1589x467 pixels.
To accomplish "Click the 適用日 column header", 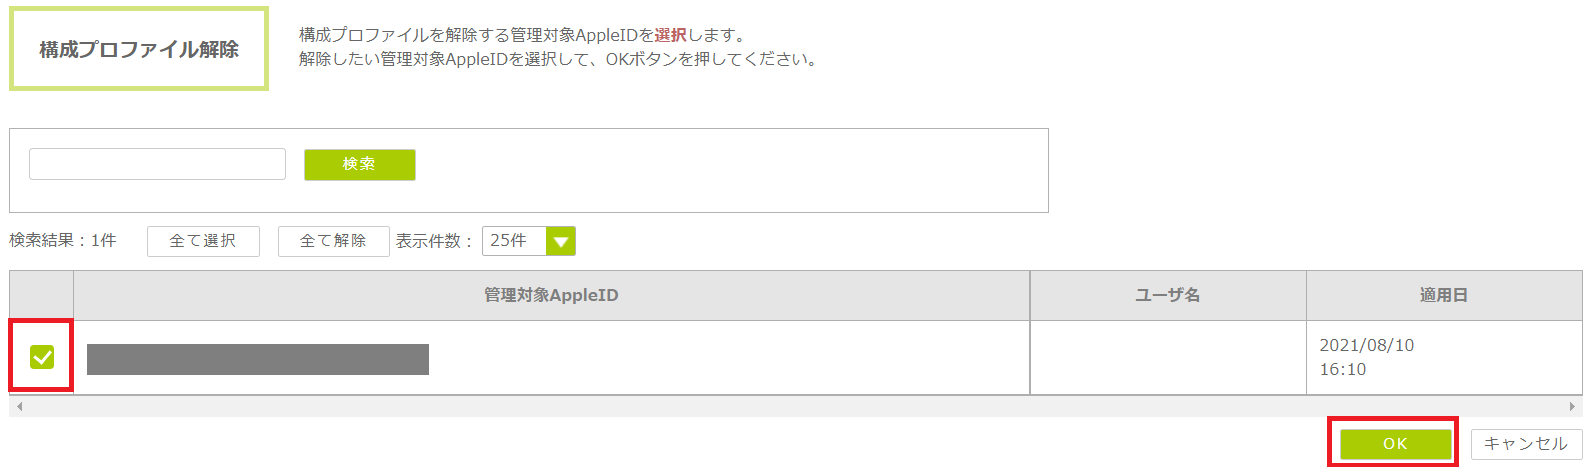I will [x=1443, y=295].
